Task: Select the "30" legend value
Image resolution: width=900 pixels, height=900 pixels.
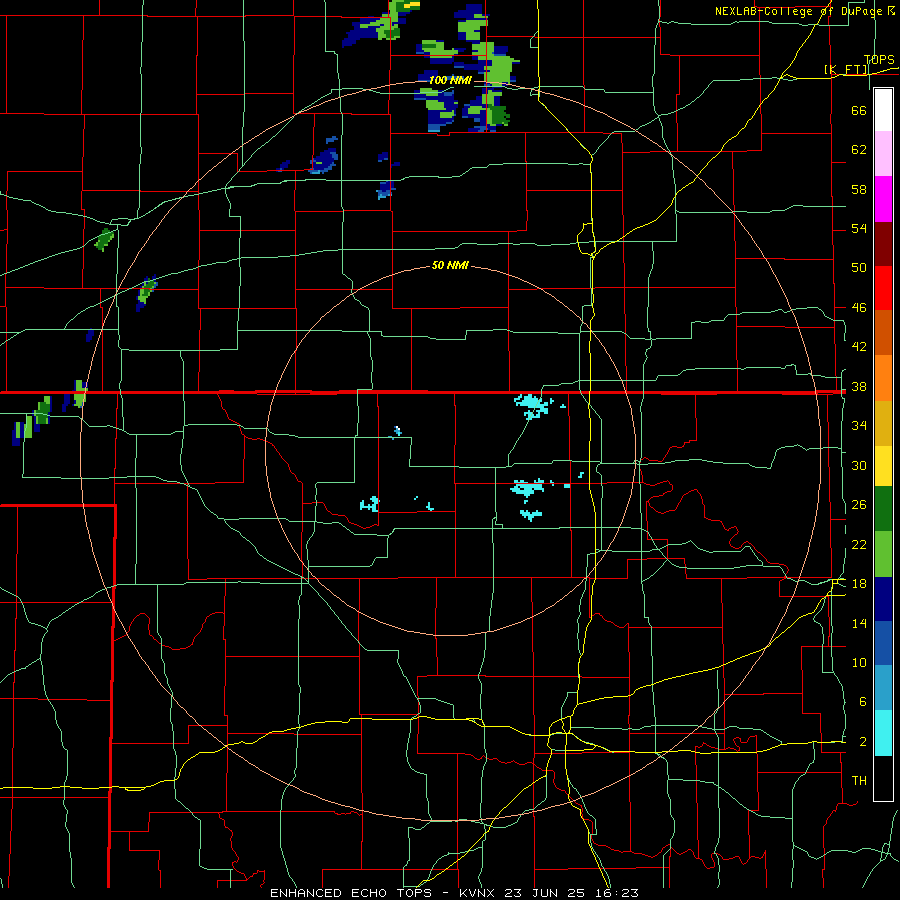Action: pos(859,465)
